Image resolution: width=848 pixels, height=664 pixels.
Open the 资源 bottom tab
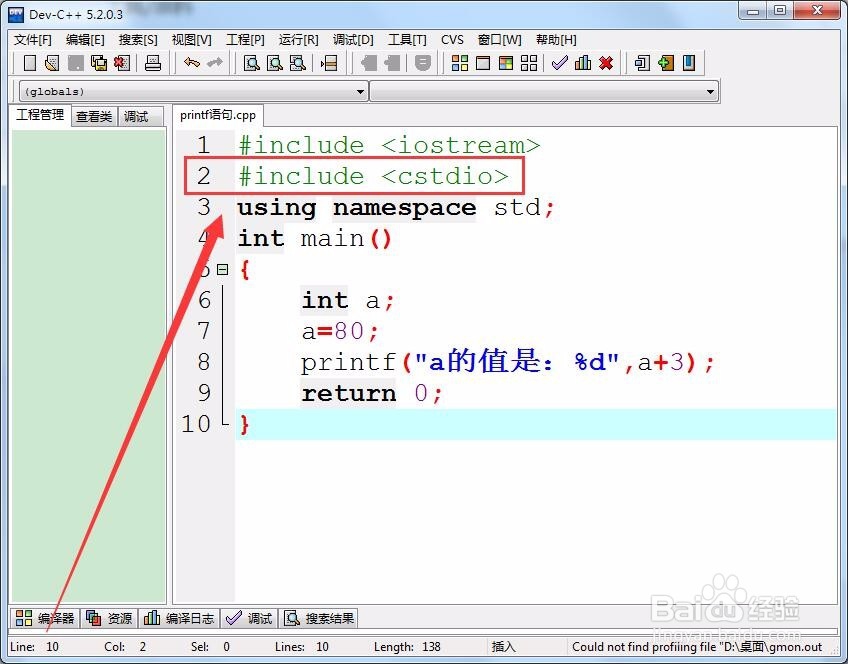(x=109, y=618)
